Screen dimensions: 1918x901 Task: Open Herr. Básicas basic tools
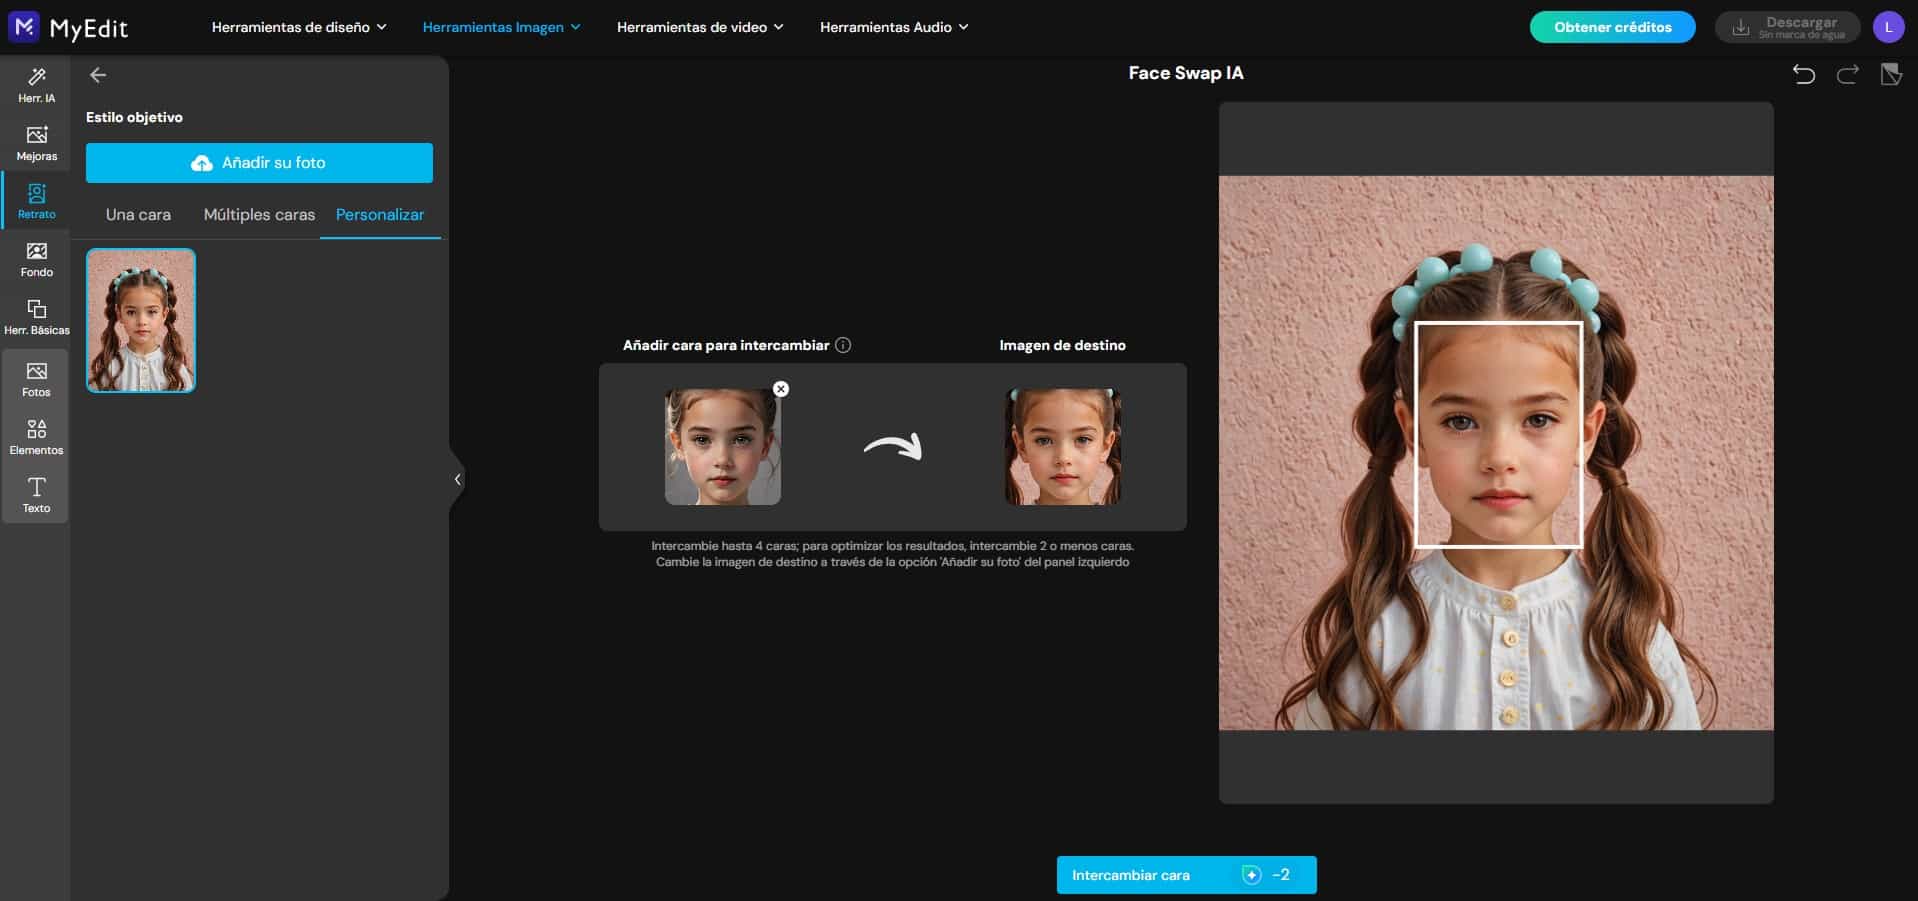pyautogui.click(x=36, y=317)
